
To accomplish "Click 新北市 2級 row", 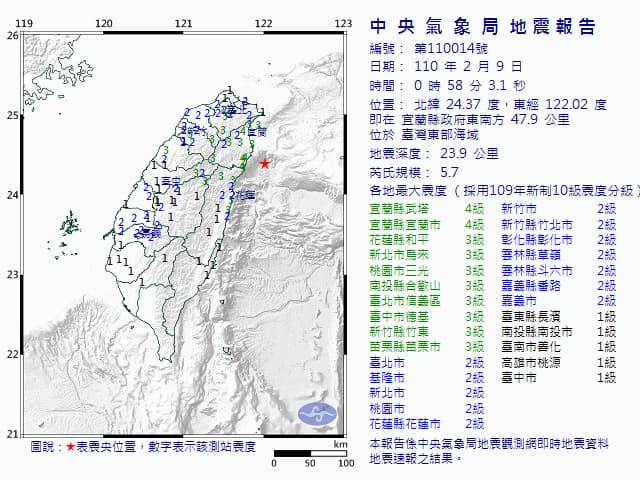I will tap(427, 393).
